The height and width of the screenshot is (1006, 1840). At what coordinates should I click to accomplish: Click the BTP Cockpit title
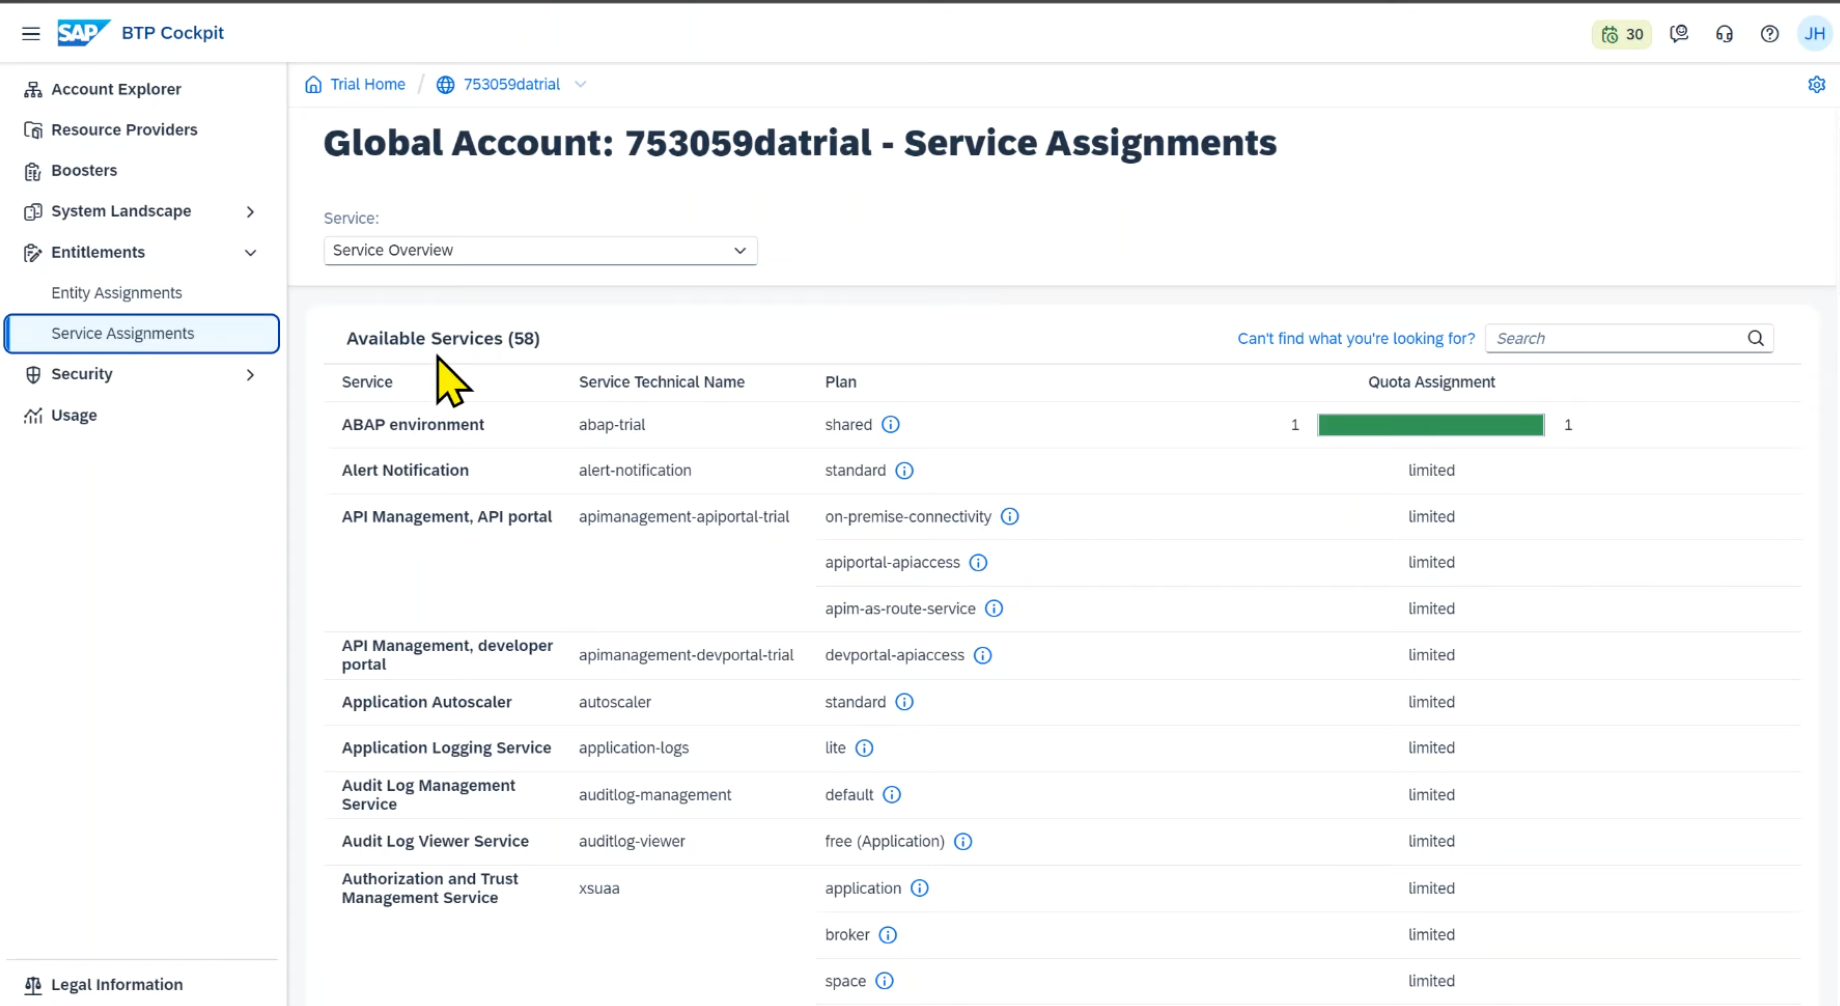172,33
